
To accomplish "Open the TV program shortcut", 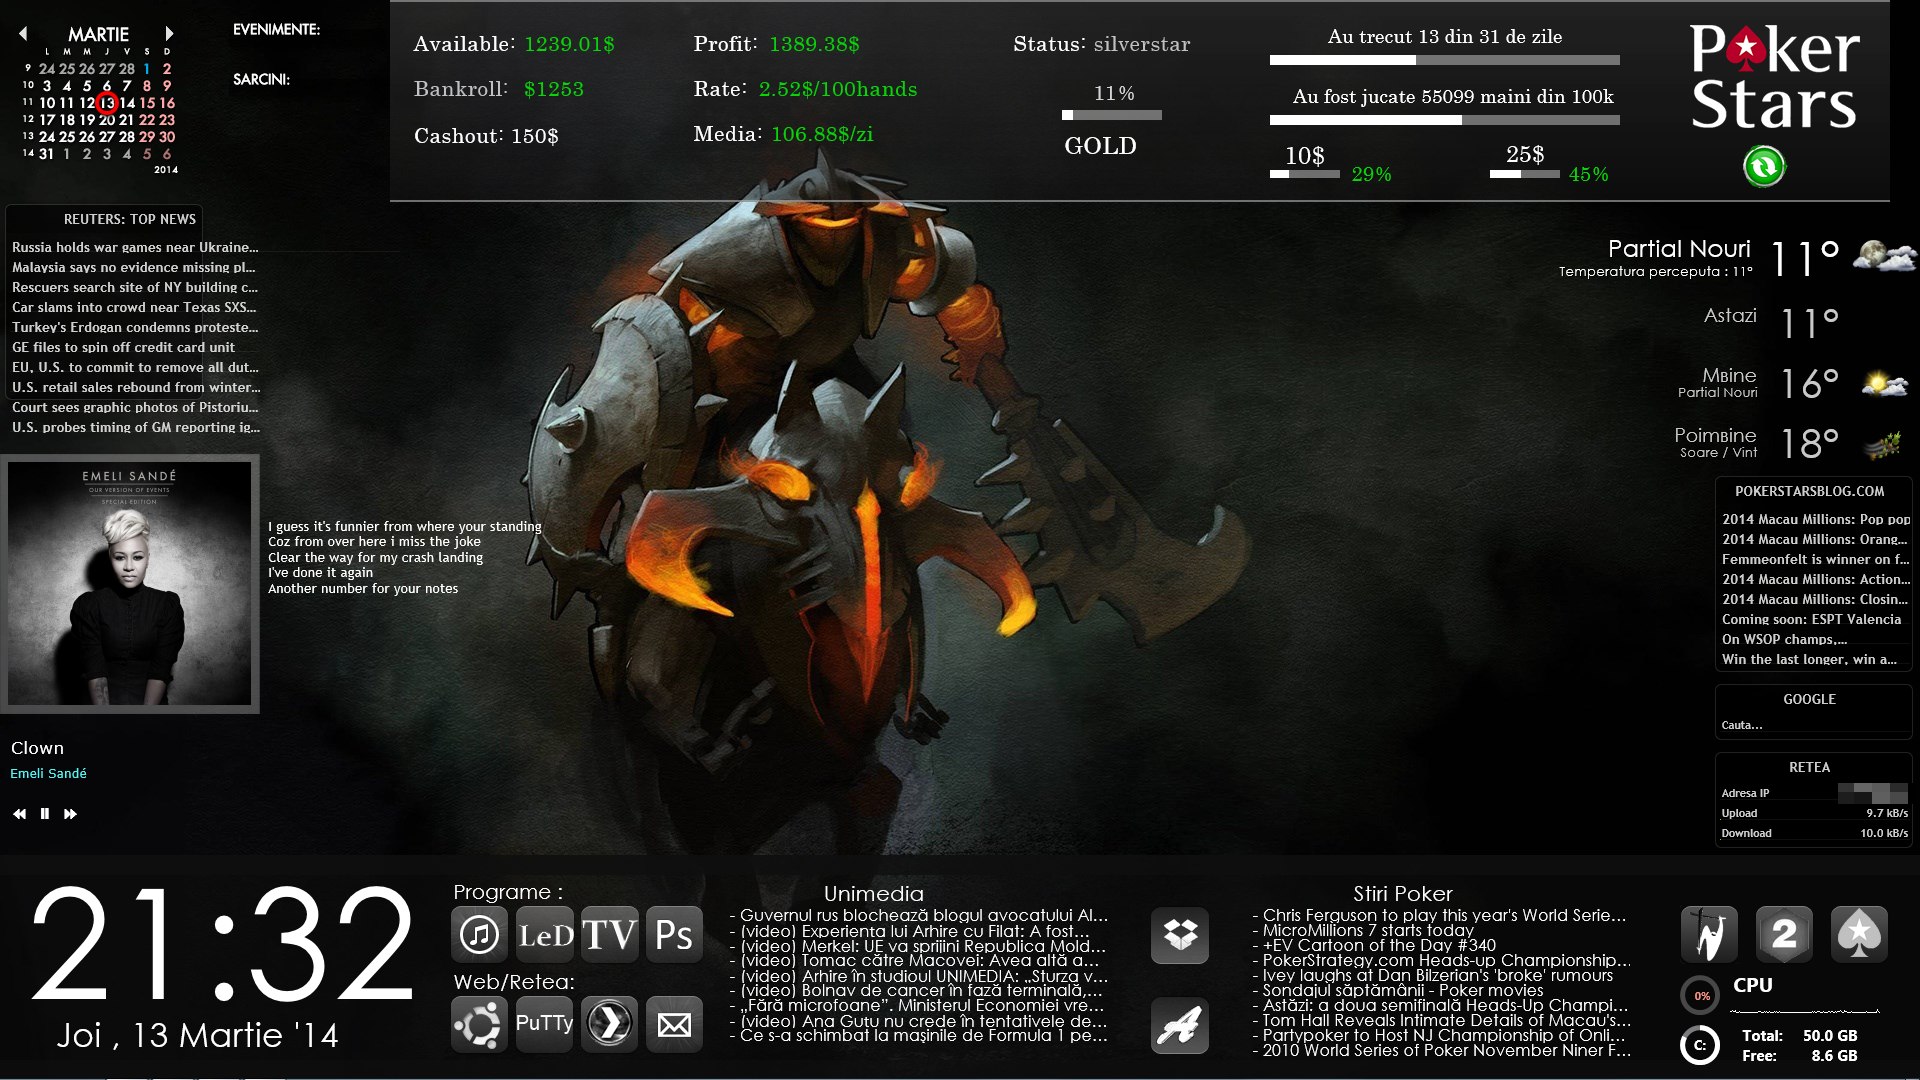I will 610,935.
